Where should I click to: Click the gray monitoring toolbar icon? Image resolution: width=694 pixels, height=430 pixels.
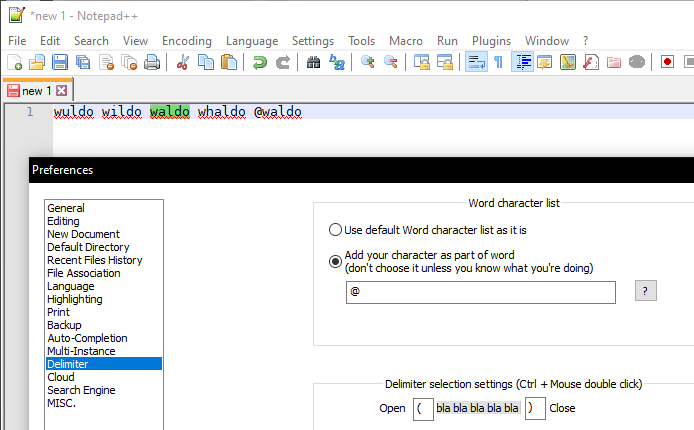click(637, 62)
